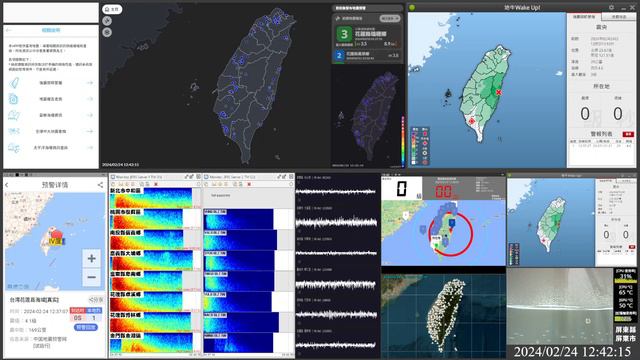Click the large 0 intensity digit display
Viewport: 640px width, 360px height.
click(402, 189)
